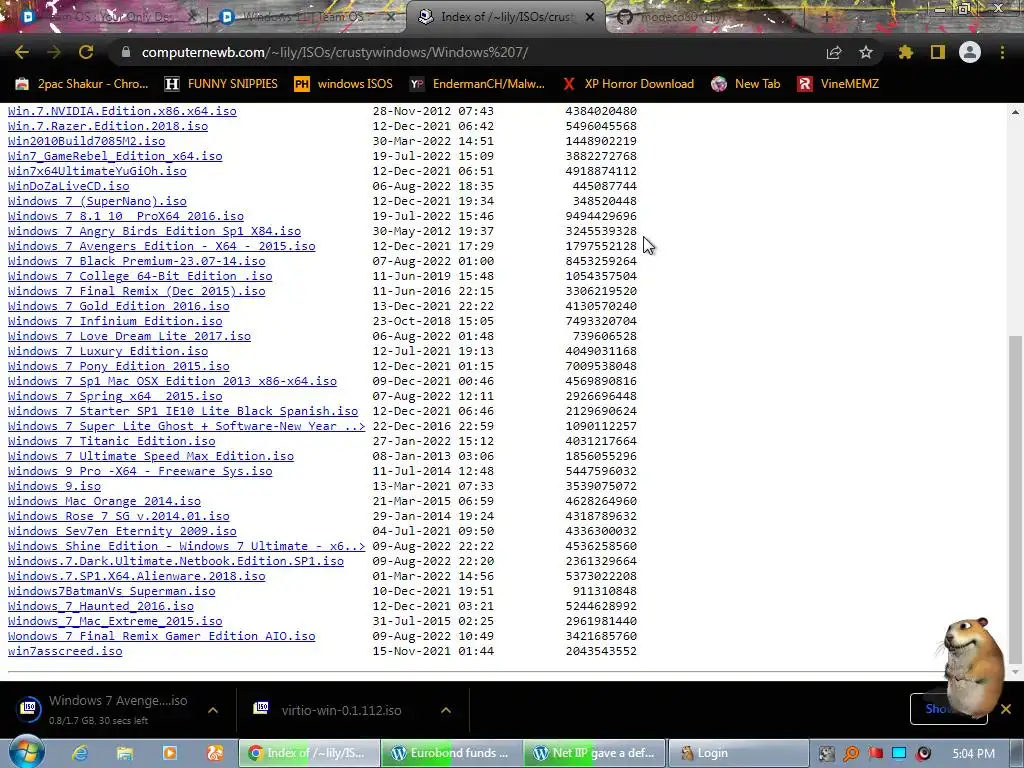Open the EndermanCH/Malw... bookmark

coord(477,84)
